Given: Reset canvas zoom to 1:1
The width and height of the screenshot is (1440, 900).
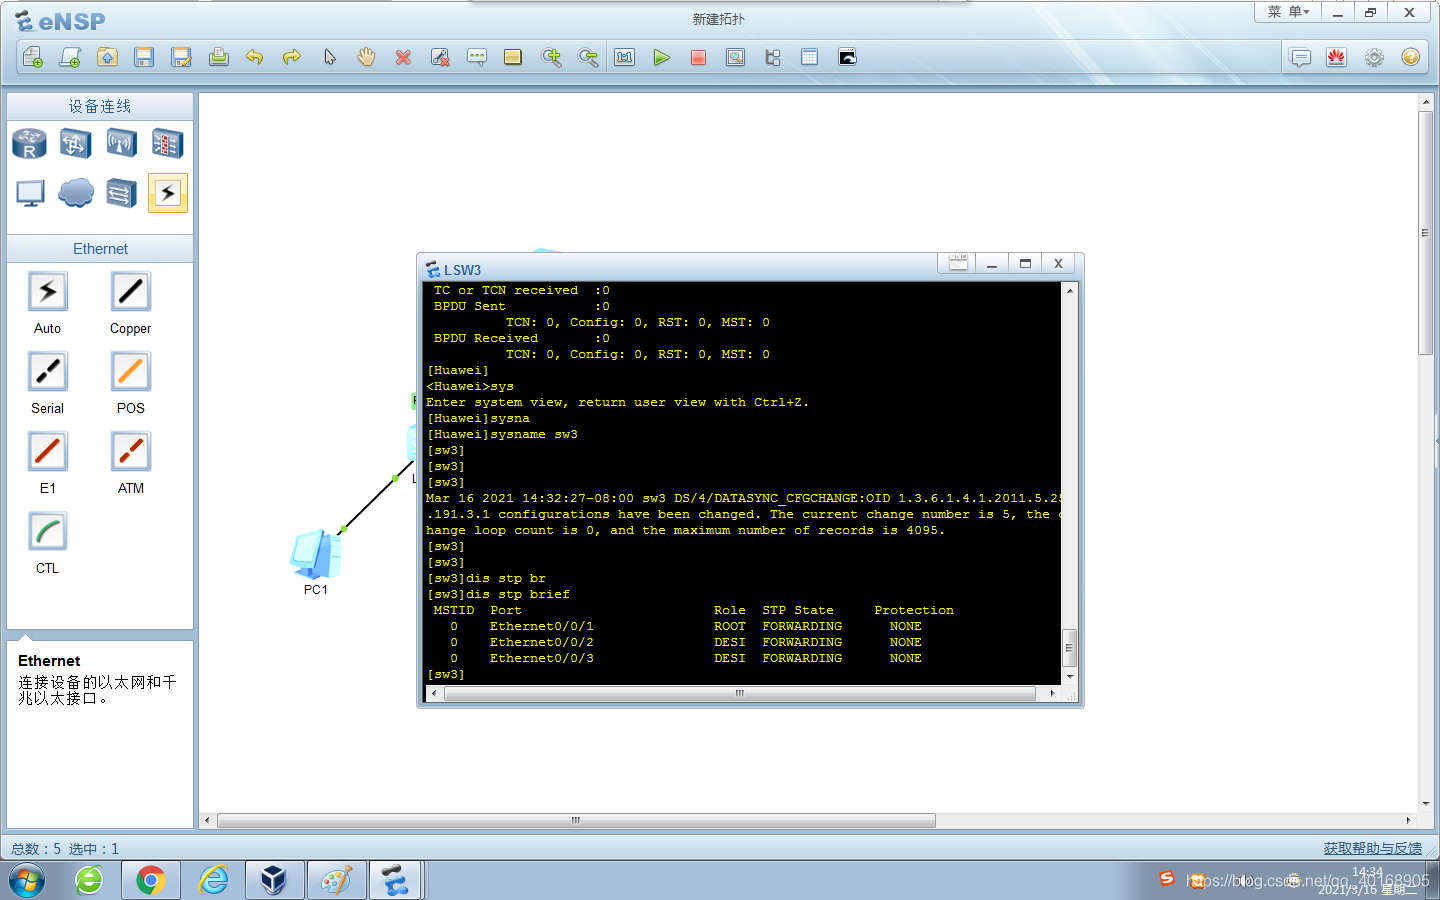Looking at the screenshot, I should (625, 57).
